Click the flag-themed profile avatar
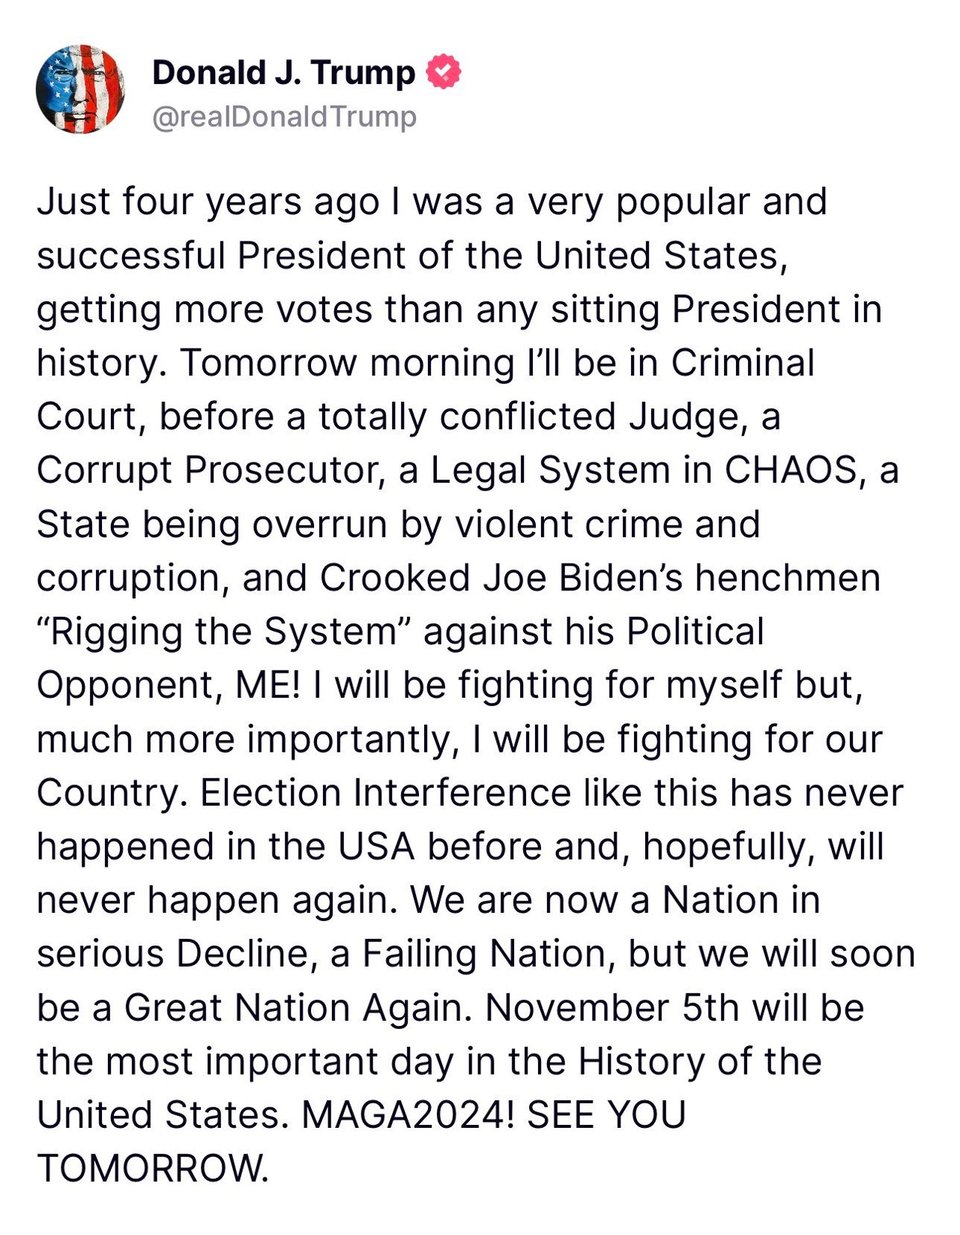The width and height of the screenshot is (960, 1235). (80, 90)
